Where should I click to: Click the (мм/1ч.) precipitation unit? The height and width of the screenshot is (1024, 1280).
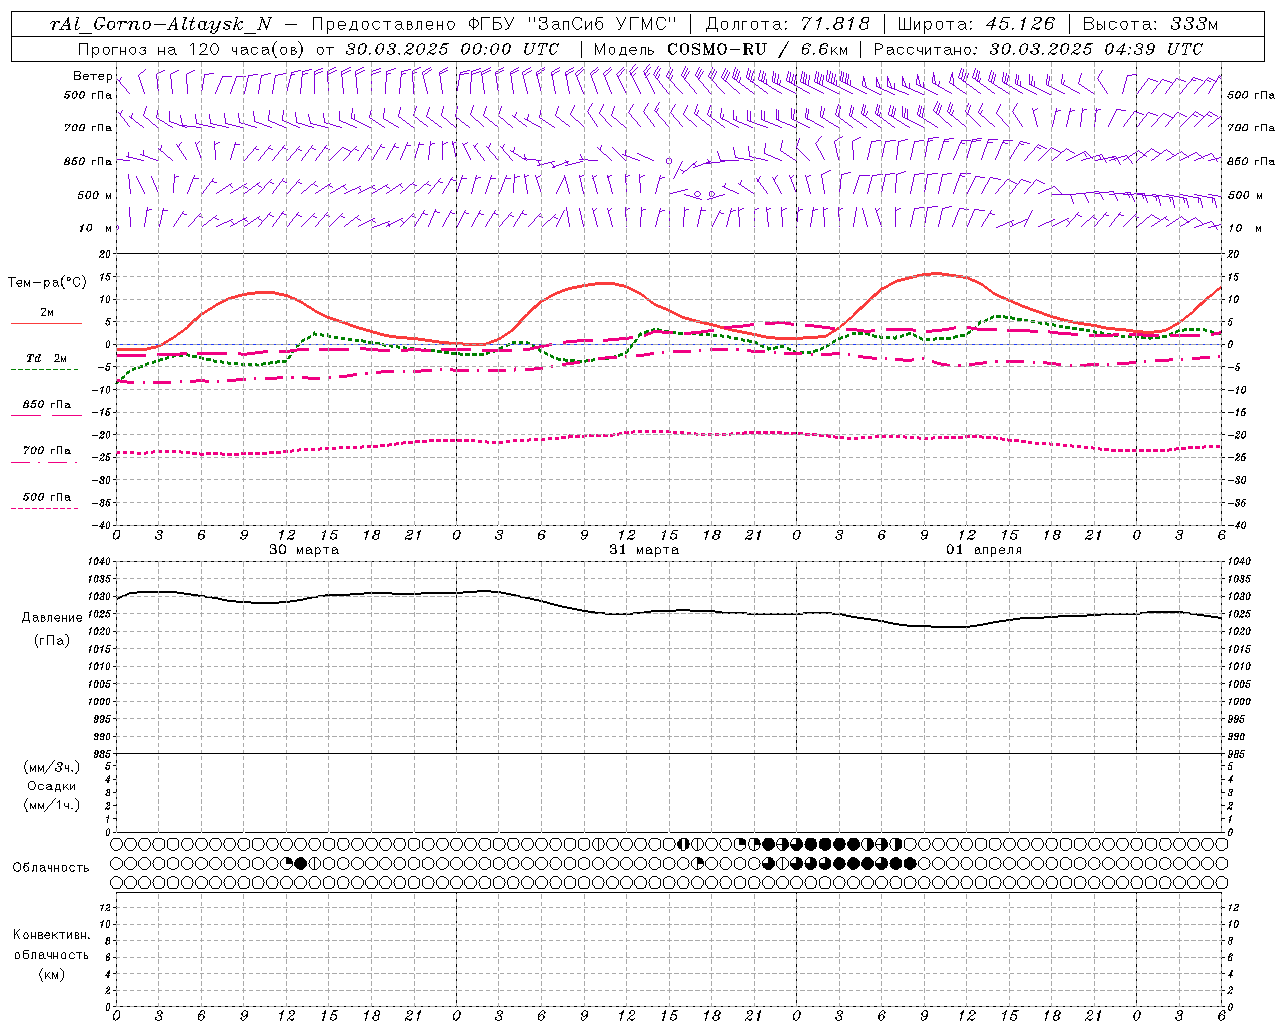coord(52,805)
